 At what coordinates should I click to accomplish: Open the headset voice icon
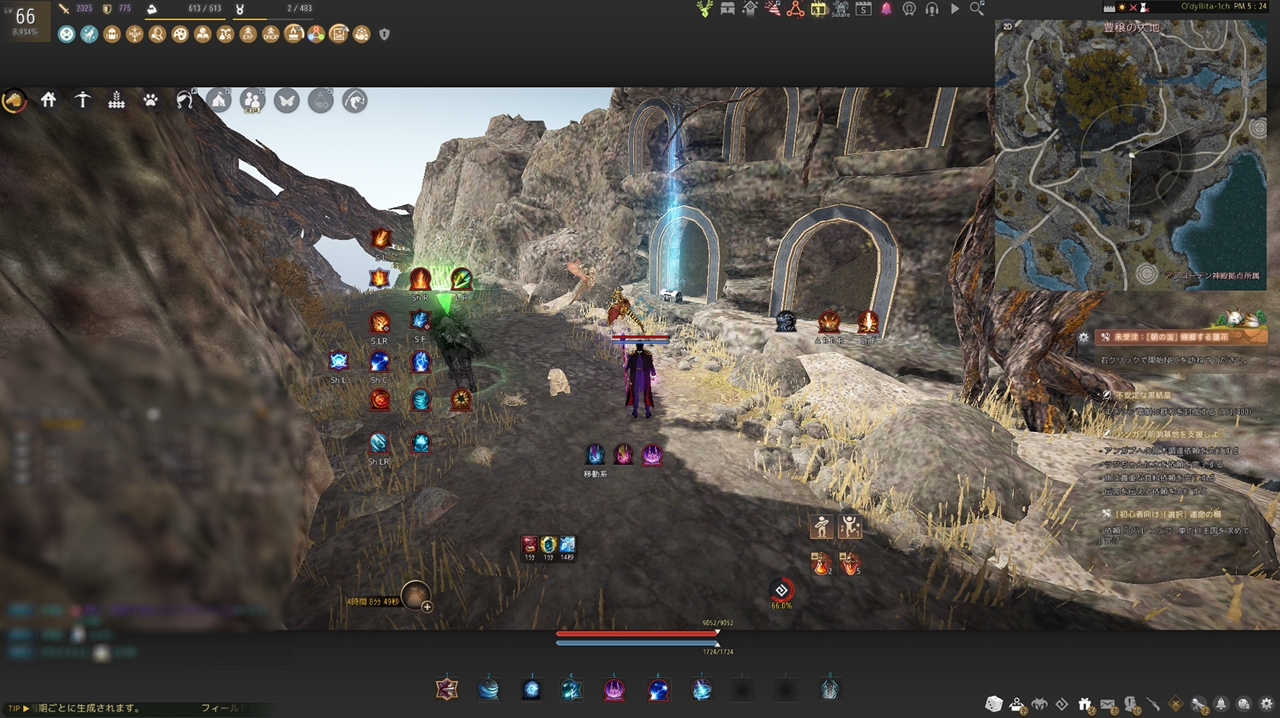(932, 9)
